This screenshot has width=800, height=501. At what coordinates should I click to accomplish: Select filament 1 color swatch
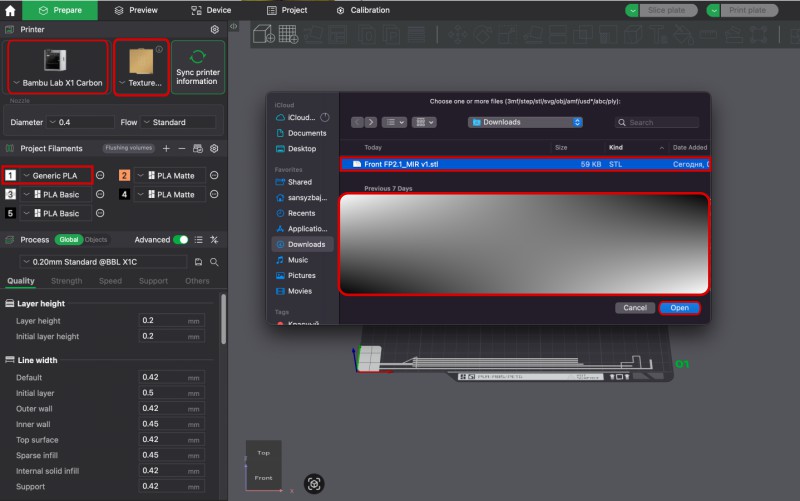click(x=10, y=175)
